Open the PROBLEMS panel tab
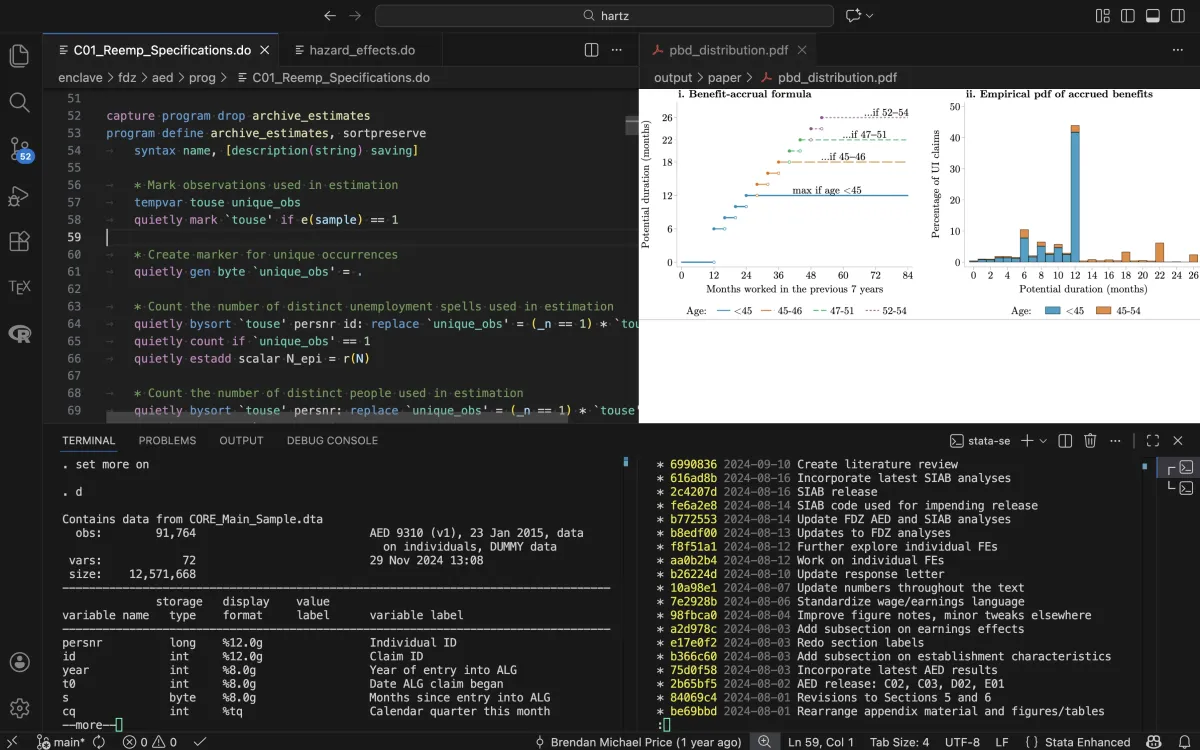 pyautogui.click(x=167, y=441)
